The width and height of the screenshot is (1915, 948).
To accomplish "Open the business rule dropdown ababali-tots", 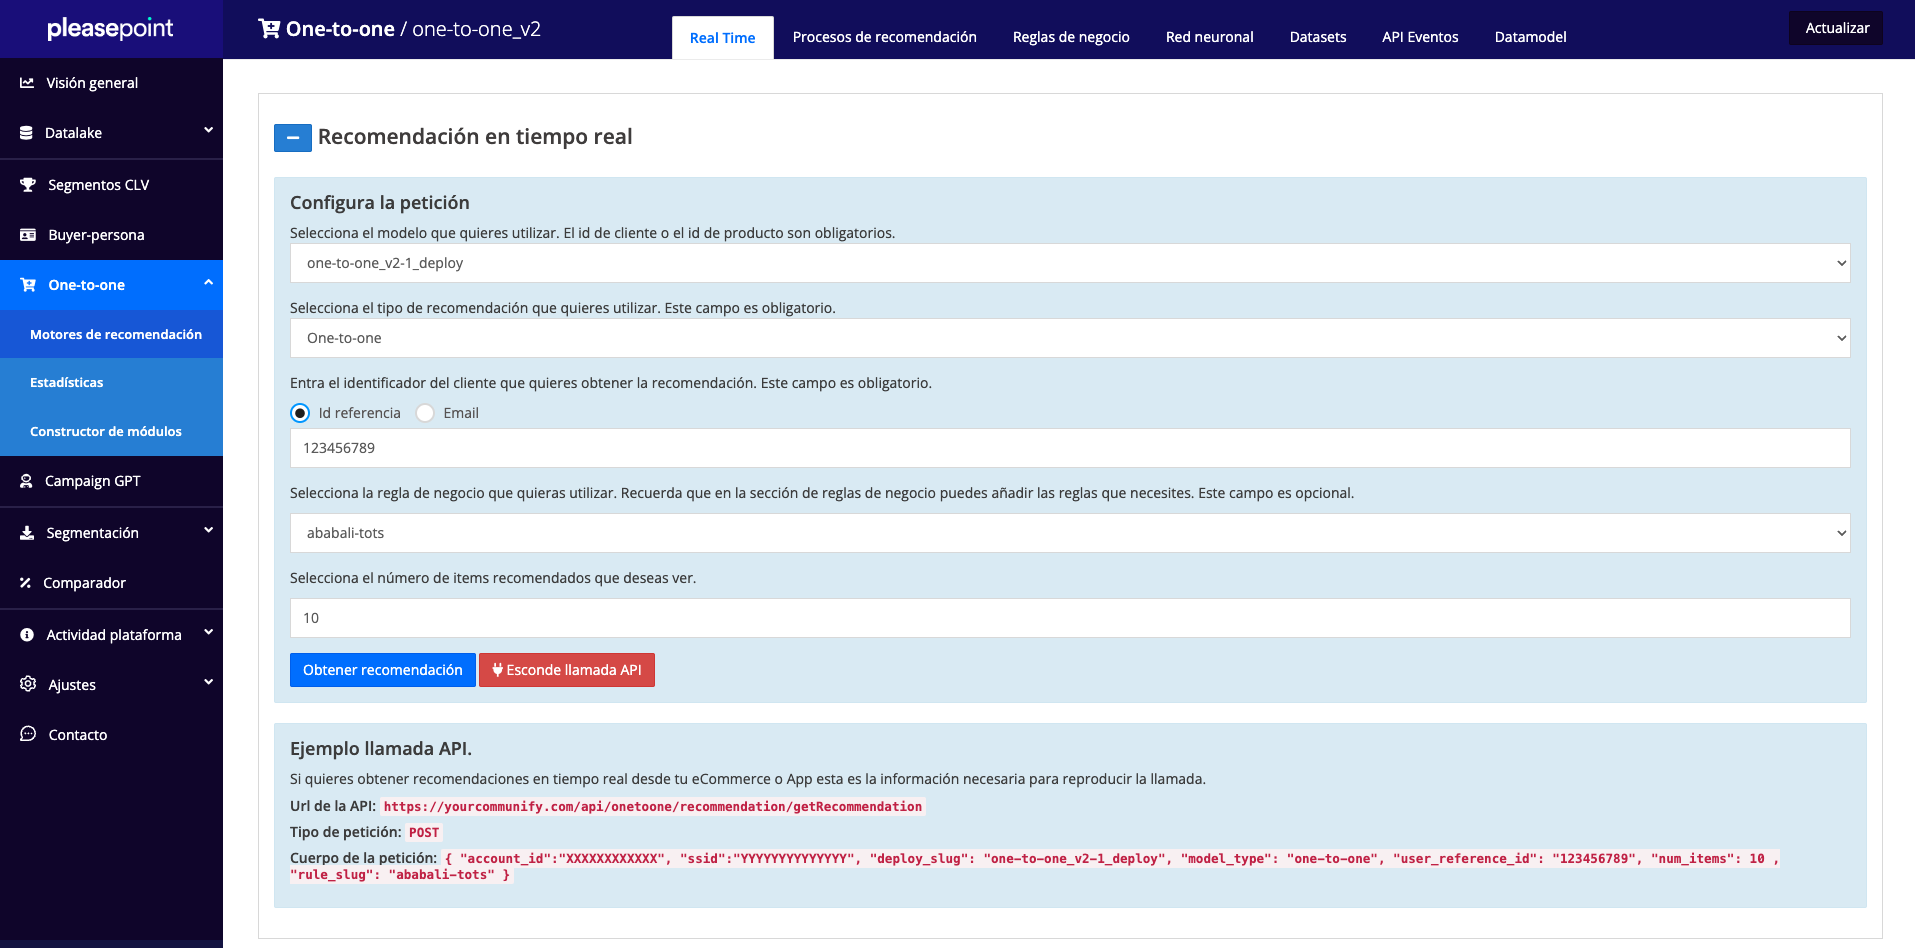I will click(1069, 533).
